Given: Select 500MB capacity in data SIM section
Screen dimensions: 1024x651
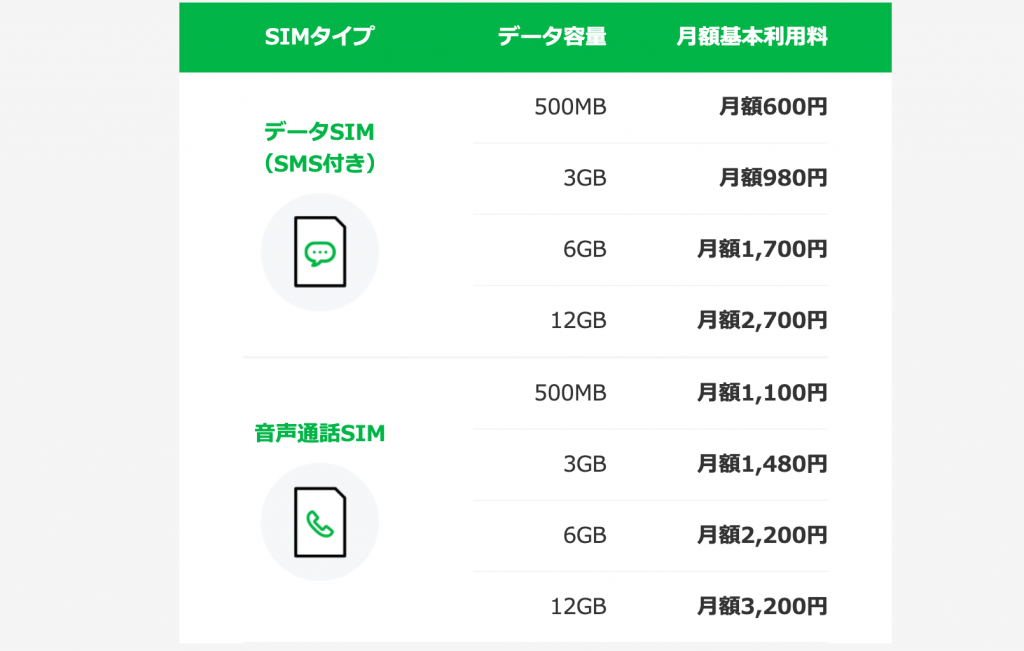Looking at the screenshot, I should coord(570,106).
